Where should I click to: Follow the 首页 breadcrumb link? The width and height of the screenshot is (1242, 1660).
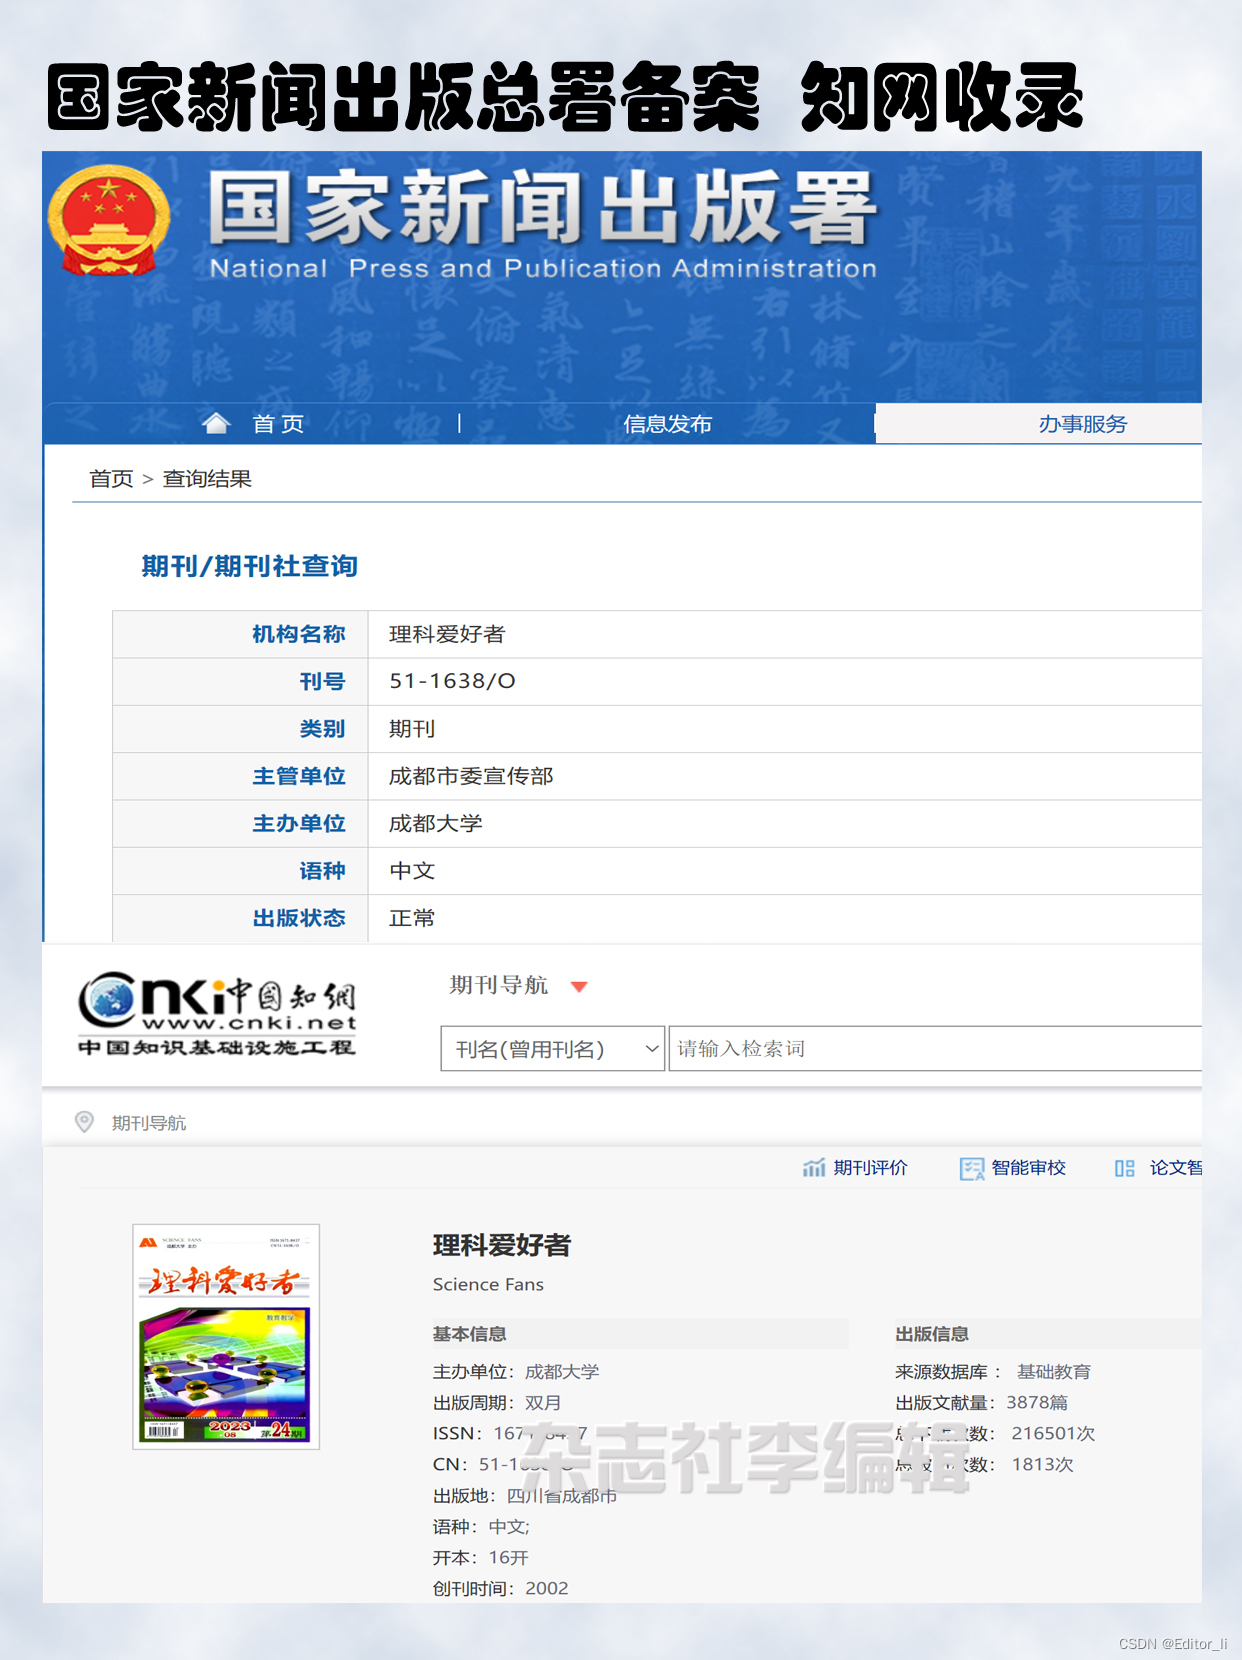point(111,479)
